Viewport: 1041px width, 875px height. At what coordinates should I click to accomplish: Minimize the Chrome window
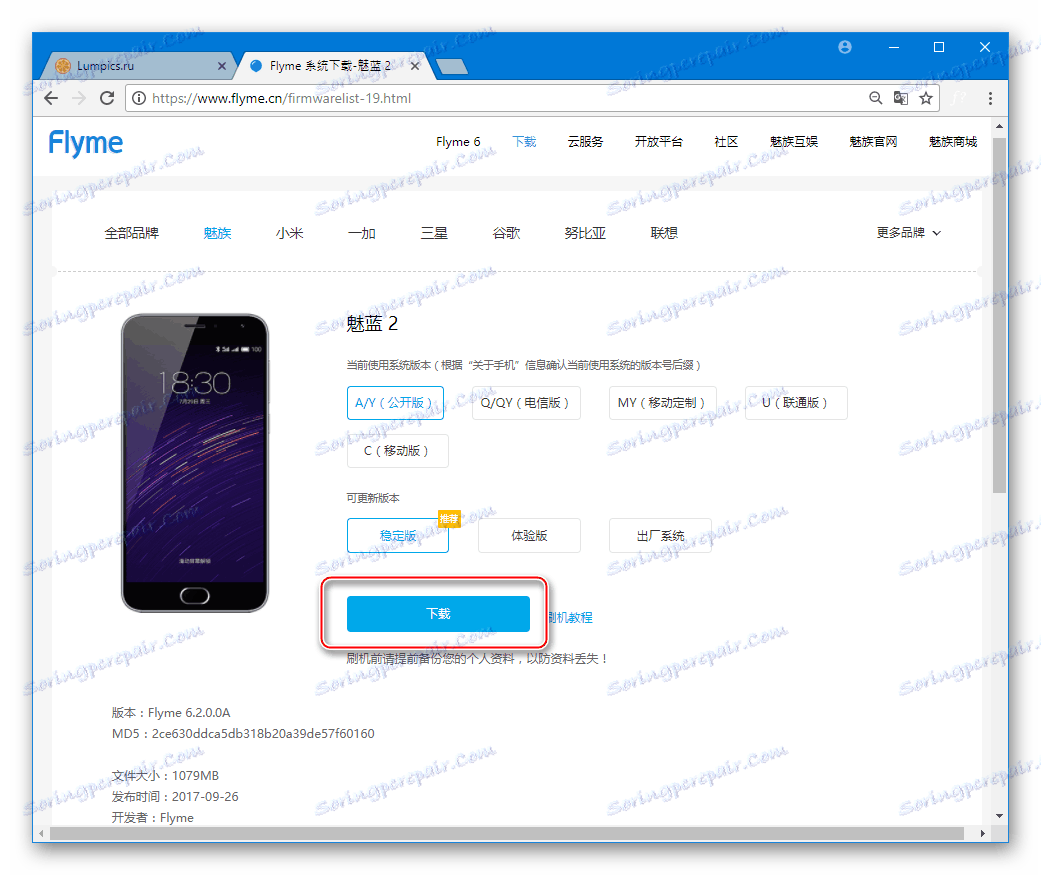894,47
